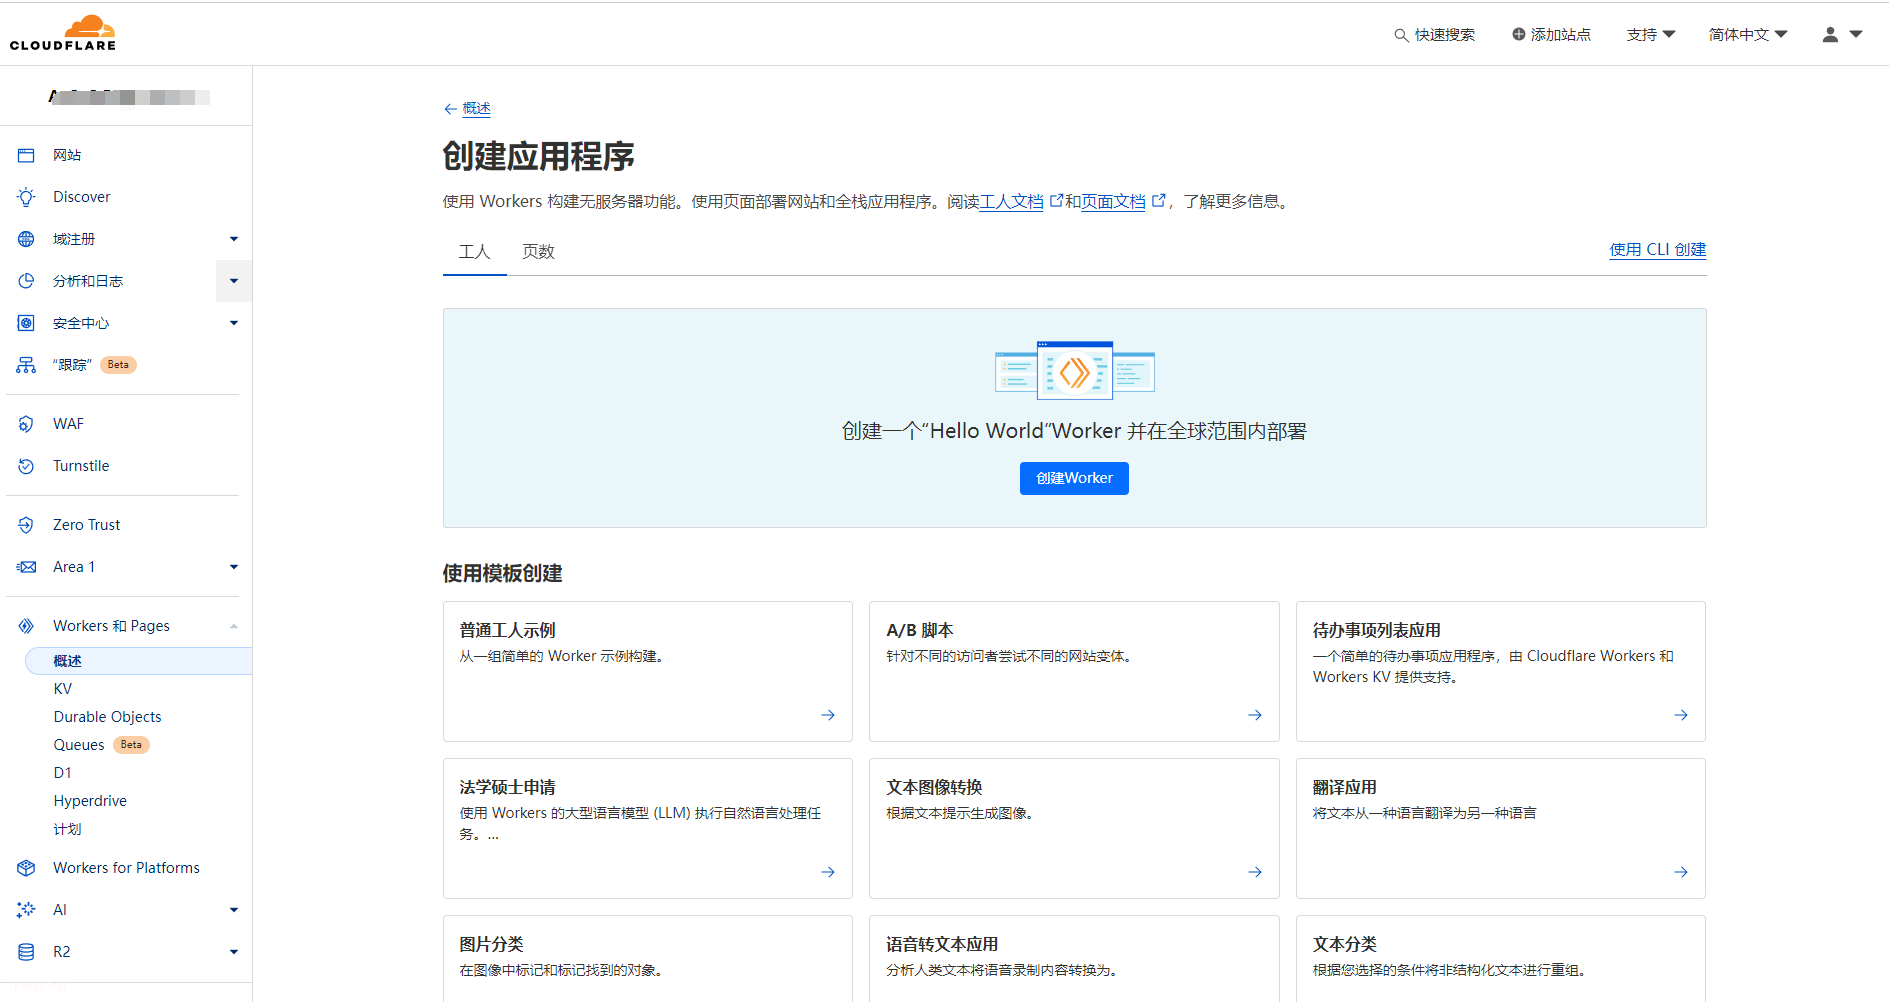This screenshot has height=1002, width=1889.
Task: Select 概述 under Workers 和 Pages
Action: (x=138, y=661)
